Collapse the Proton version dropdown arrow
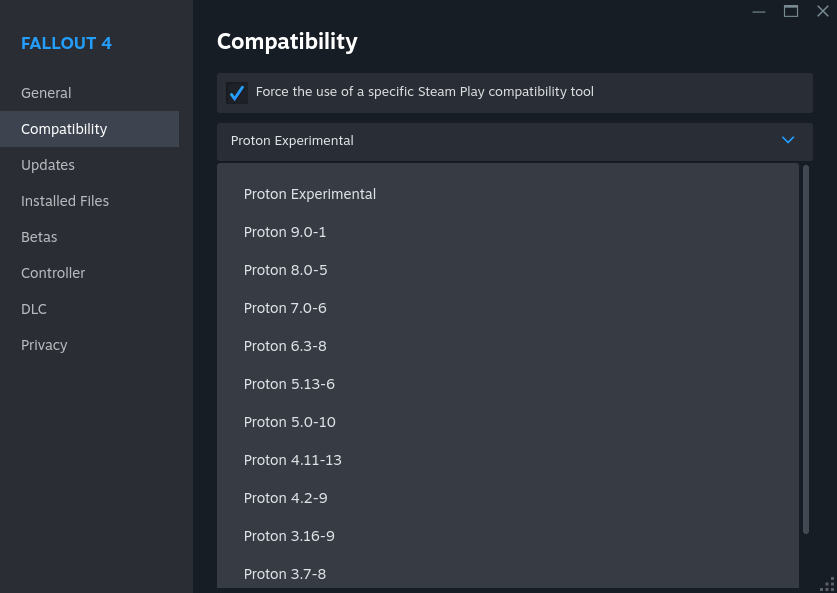This screenshot has width=837, height=593. pyautogui.click(x=788, y=141)
